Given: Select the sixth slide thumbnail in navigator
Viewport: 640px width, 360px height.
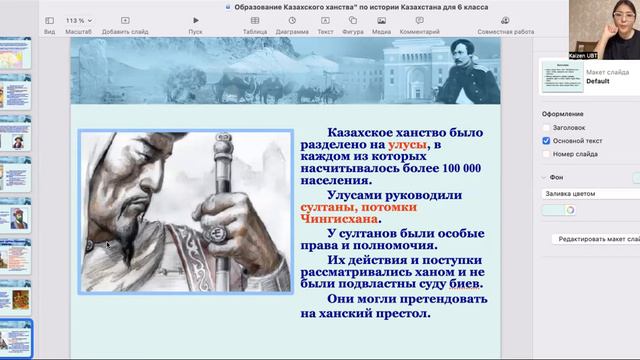Looking at the screenshot, I should coord(15,256).
